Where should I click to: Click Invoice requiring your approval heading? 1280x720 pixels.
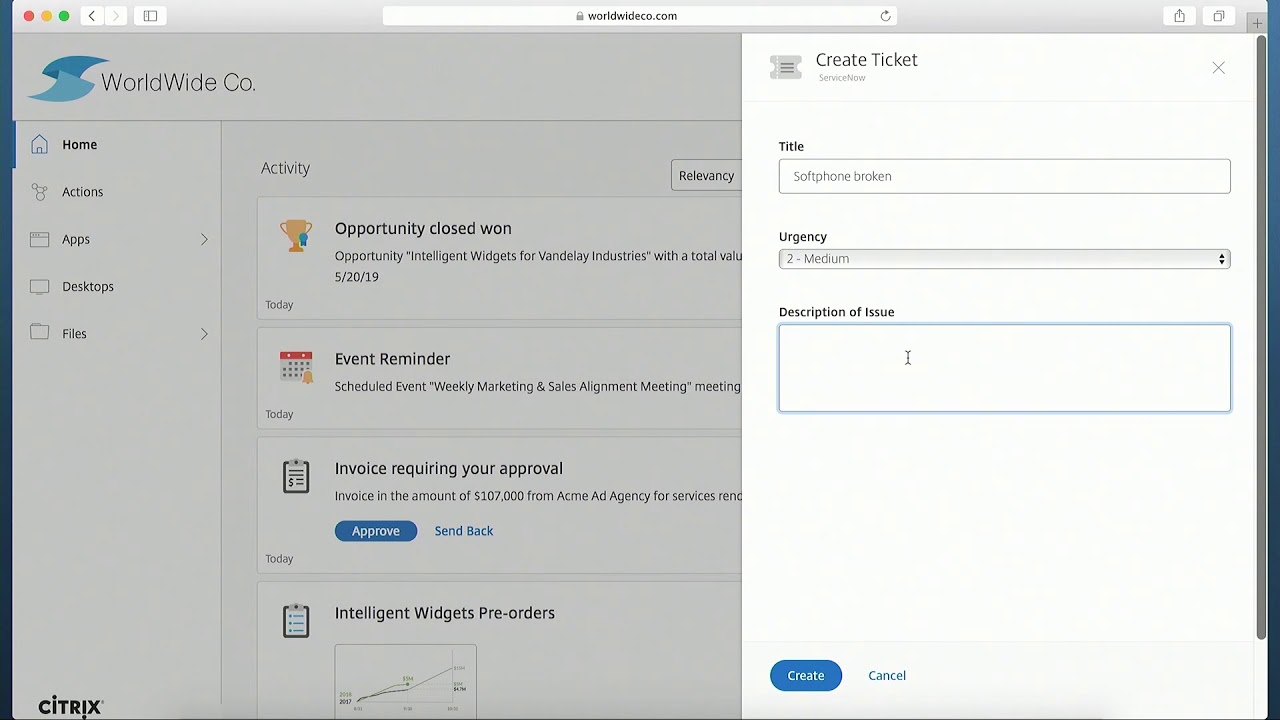449,468
